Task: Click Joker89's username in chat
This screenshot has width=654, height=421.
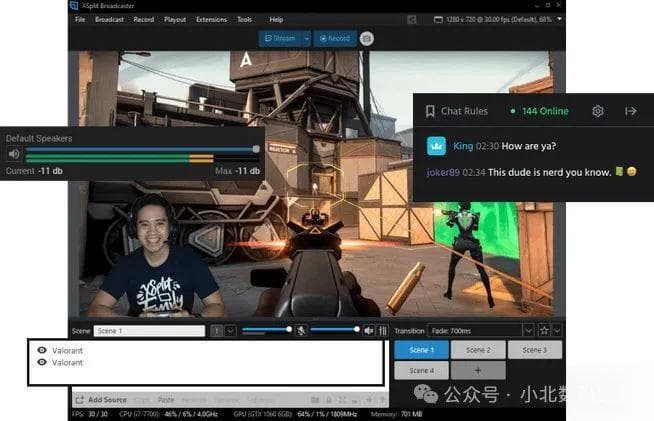Action: [x=443, y=172]
